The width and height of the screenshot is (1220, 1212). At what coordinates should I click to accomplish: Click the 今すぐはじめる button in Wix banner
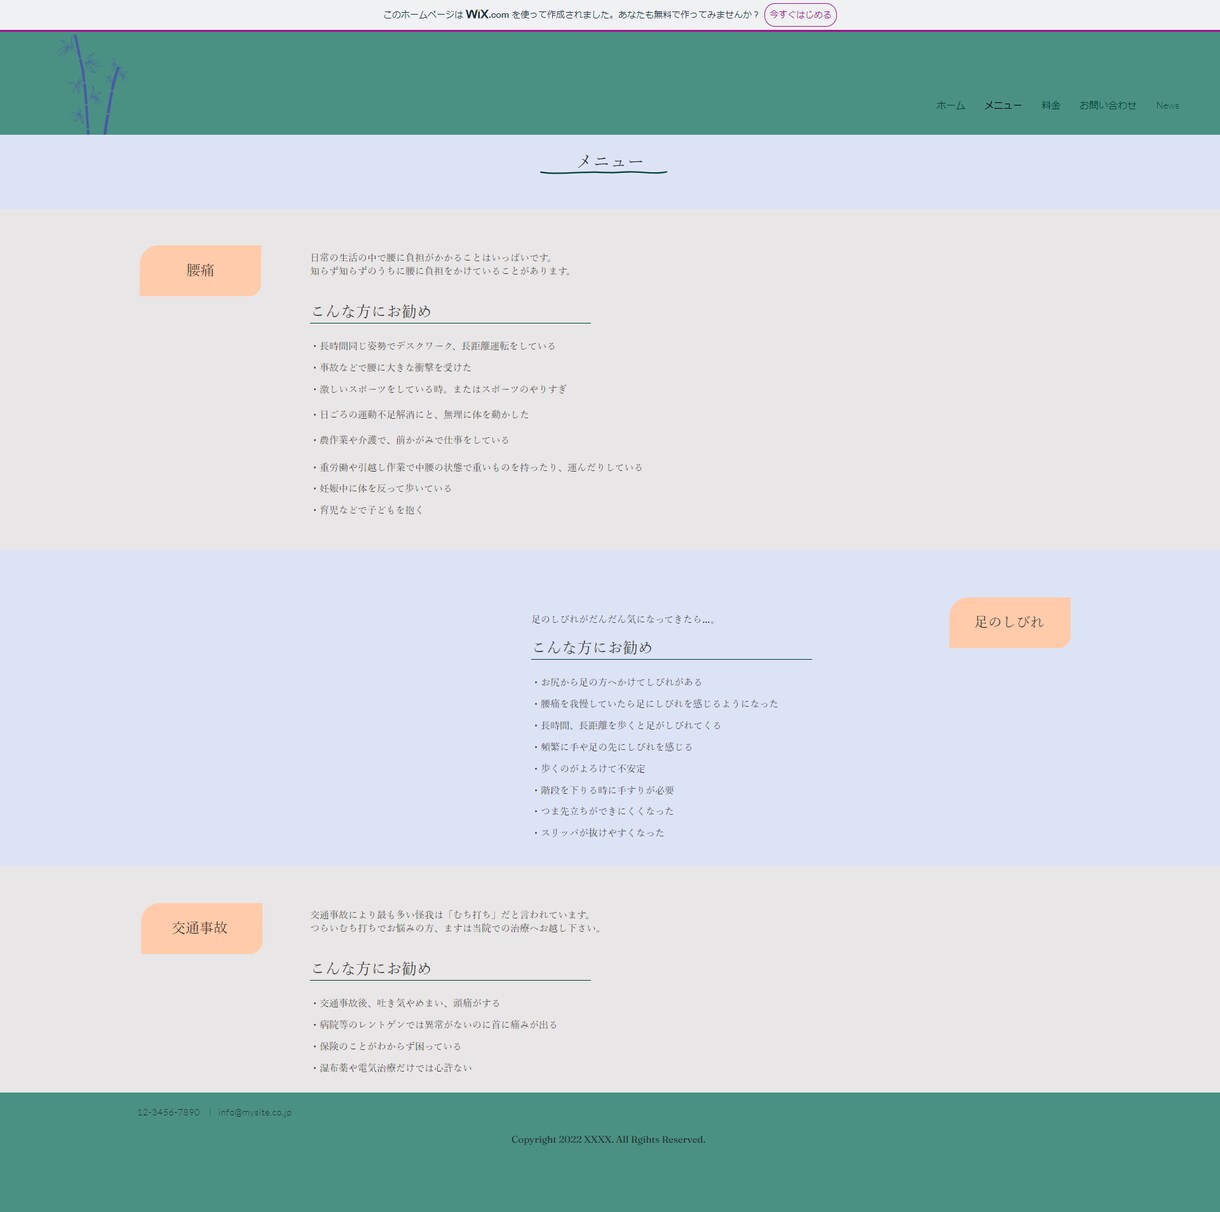tap(800, 15)
